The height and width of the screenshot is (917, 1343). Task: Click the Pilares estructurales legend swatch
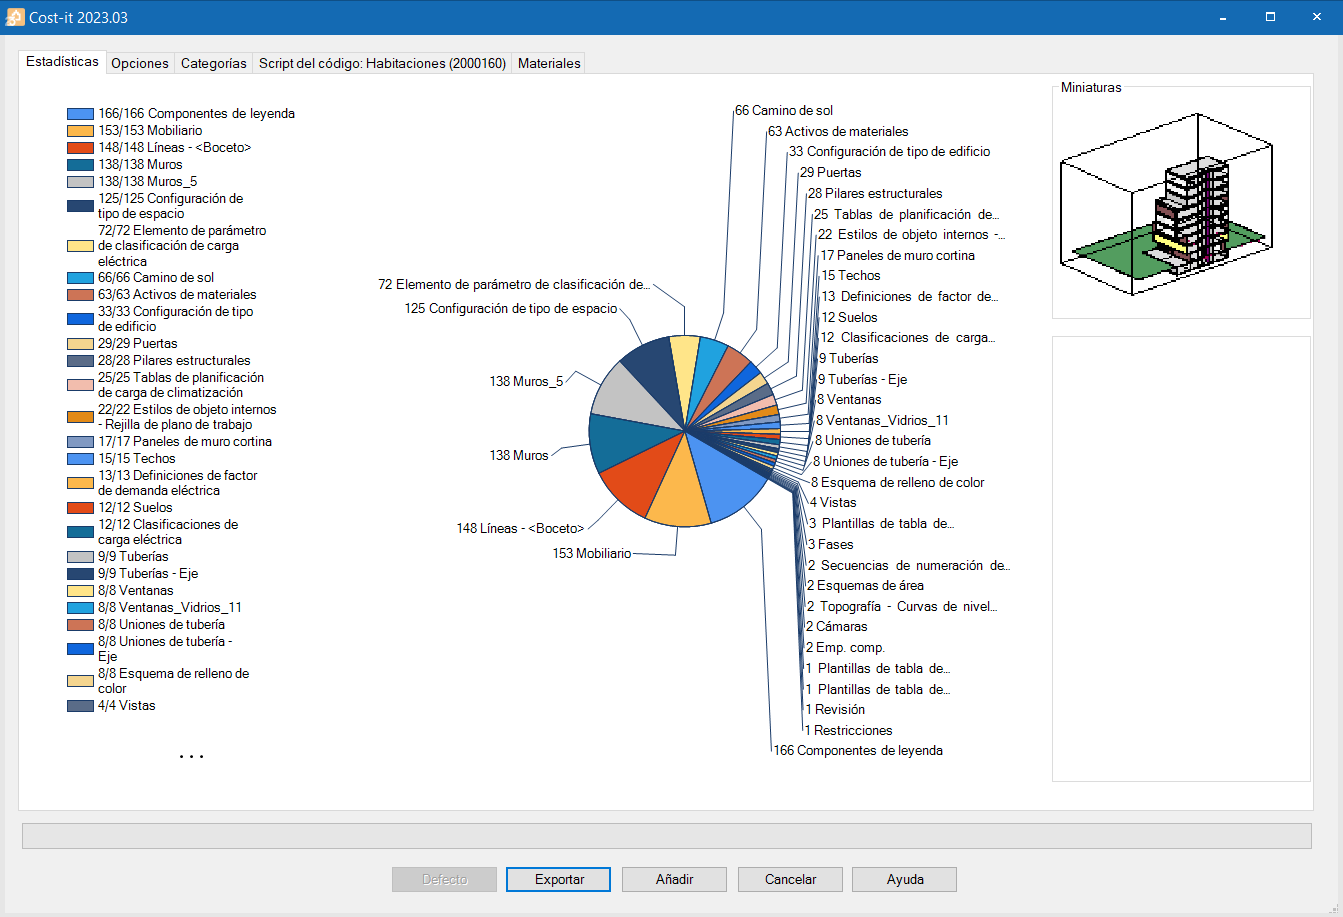tap(81, 360)
